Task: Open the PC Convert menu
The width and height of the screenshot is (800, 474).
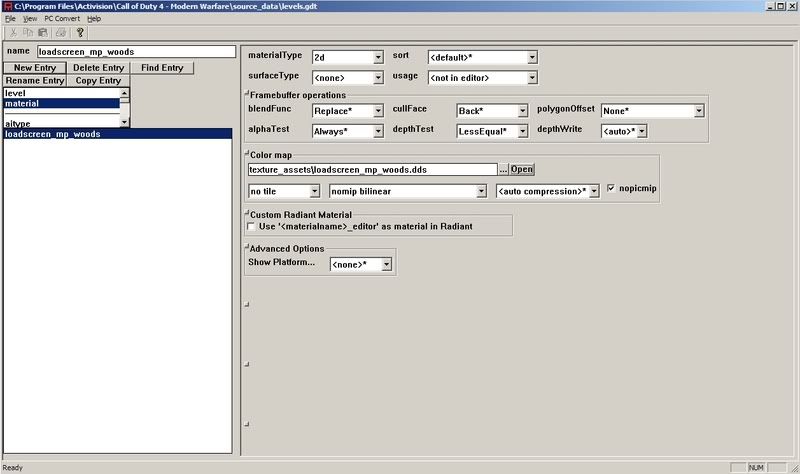Action: [62, 18]
